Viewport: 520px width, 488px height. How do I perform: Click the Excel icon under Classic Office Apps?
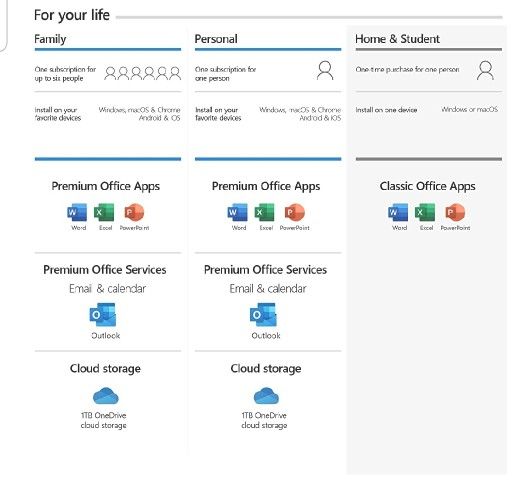click(x=425, y=212)
